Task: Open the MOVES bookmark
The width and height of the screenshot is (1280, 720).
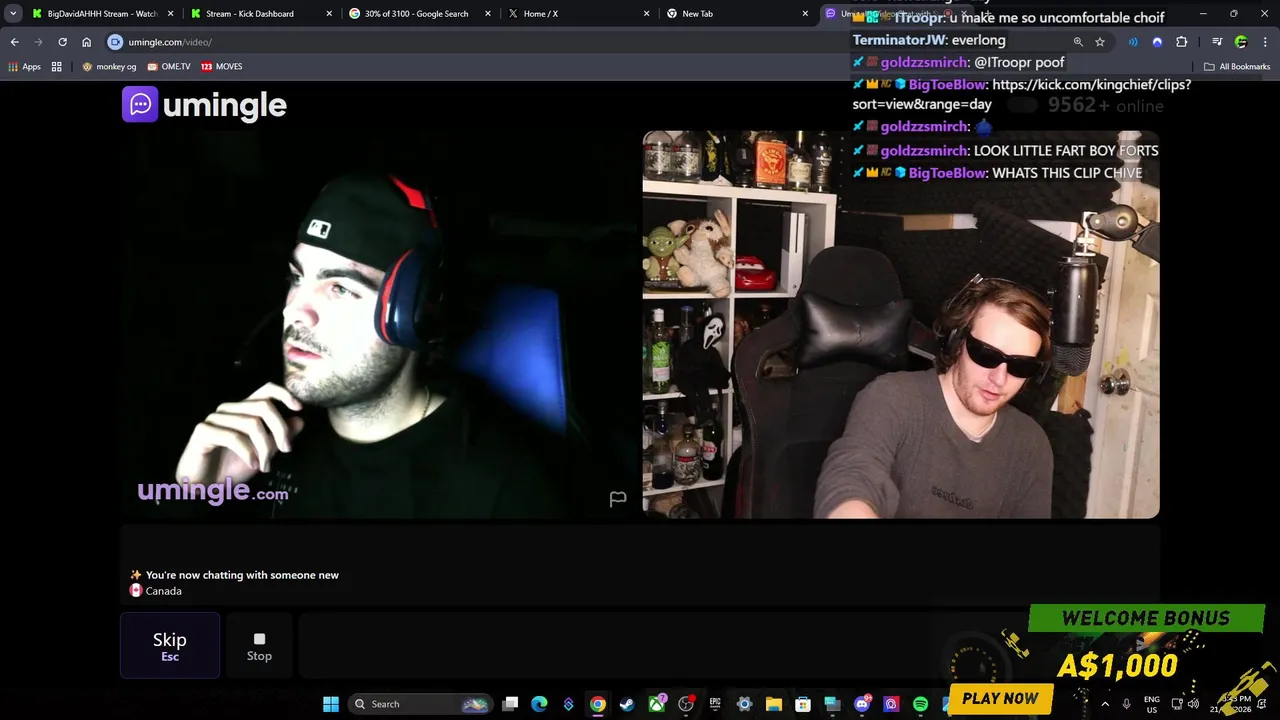Action: [222, 67]
